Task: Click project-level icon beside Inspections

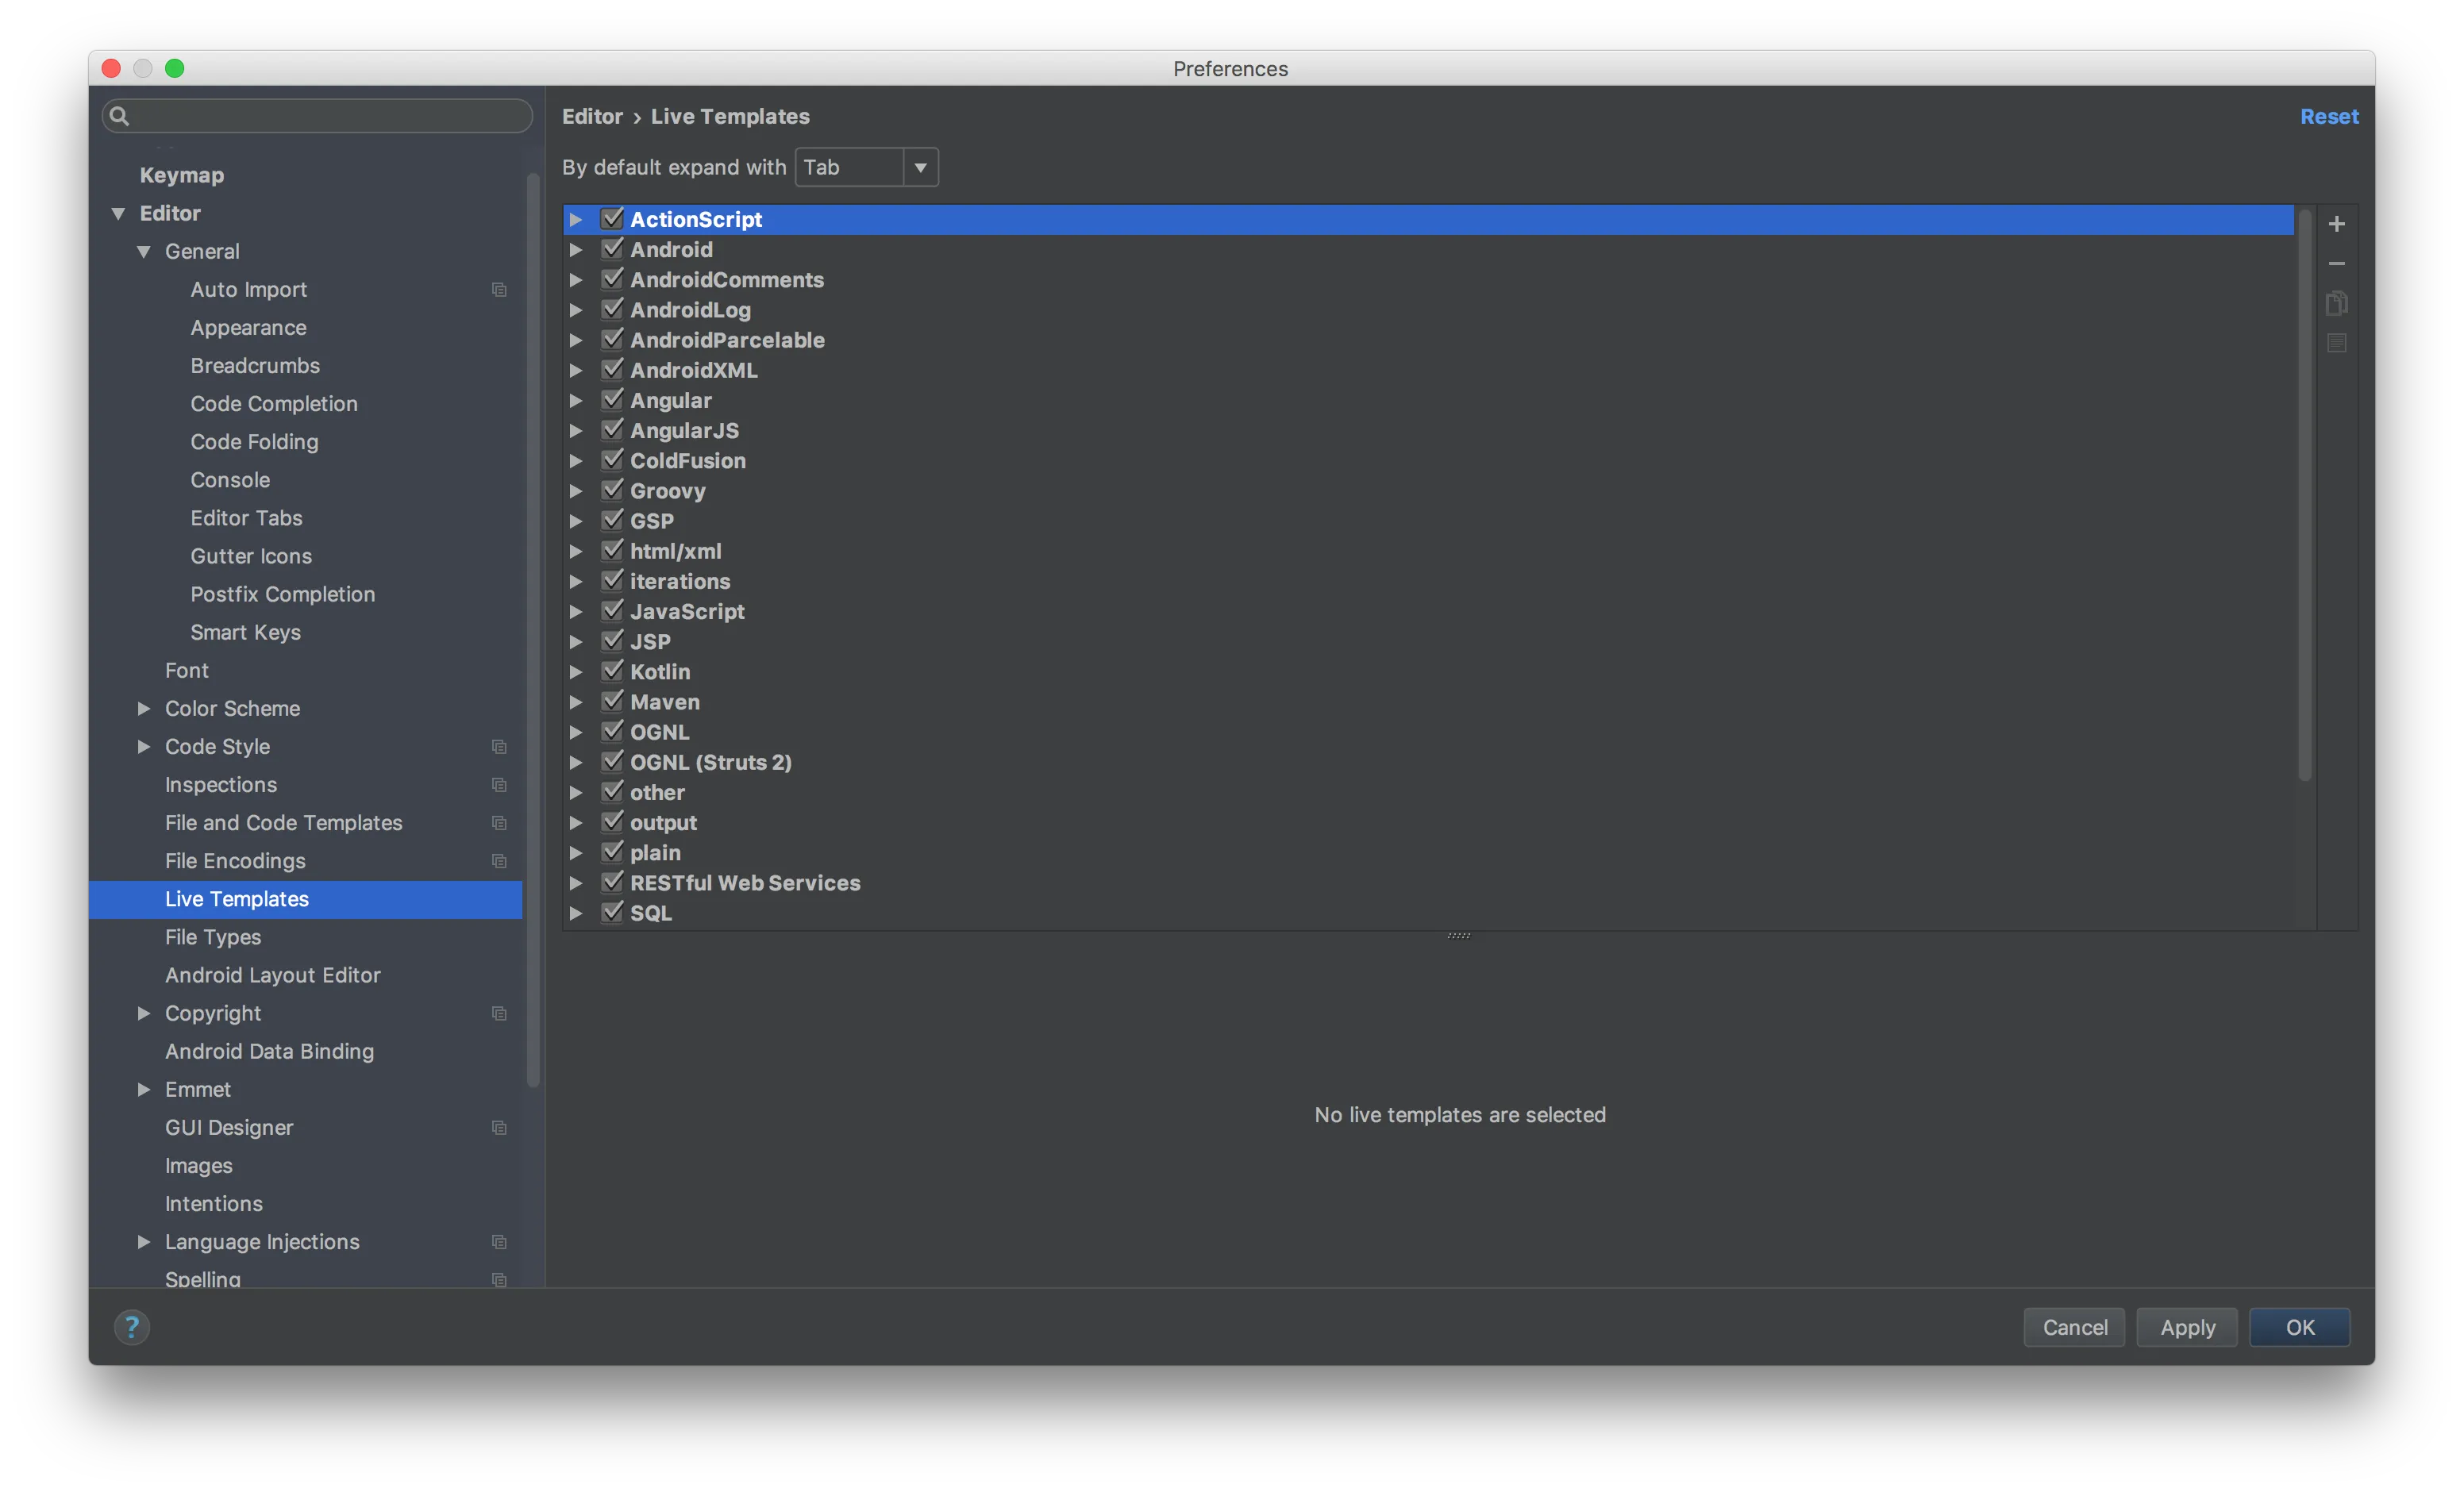Action: point(499,785)
